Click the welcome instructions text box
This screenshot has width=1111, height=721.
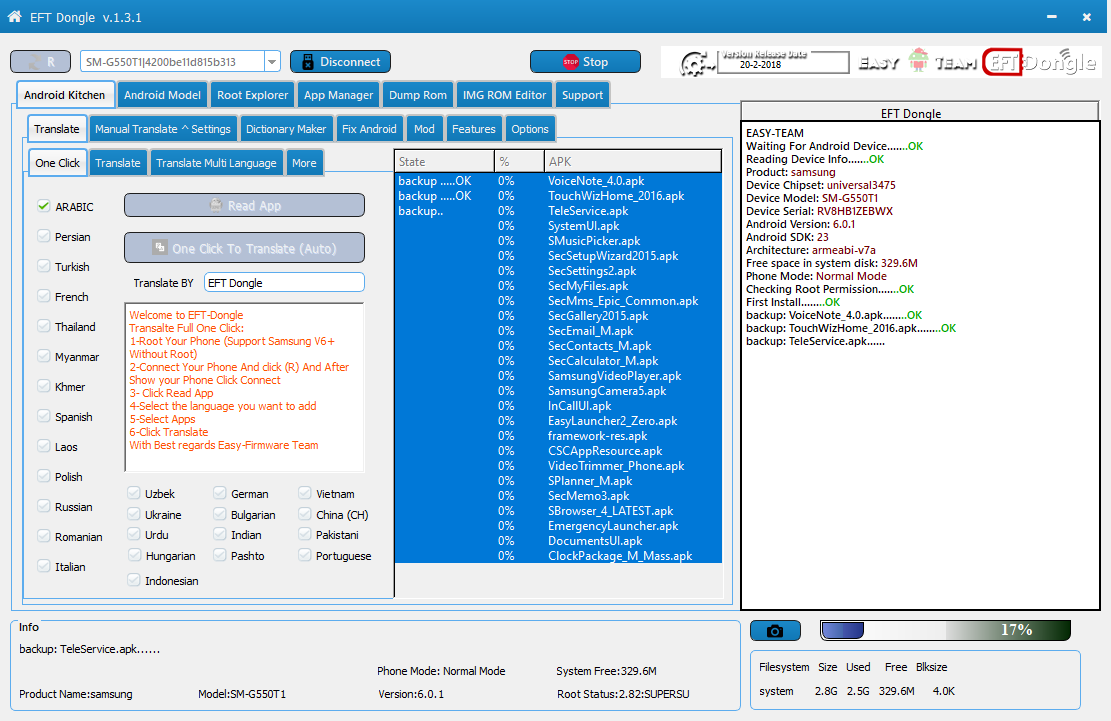coord(244,387)
